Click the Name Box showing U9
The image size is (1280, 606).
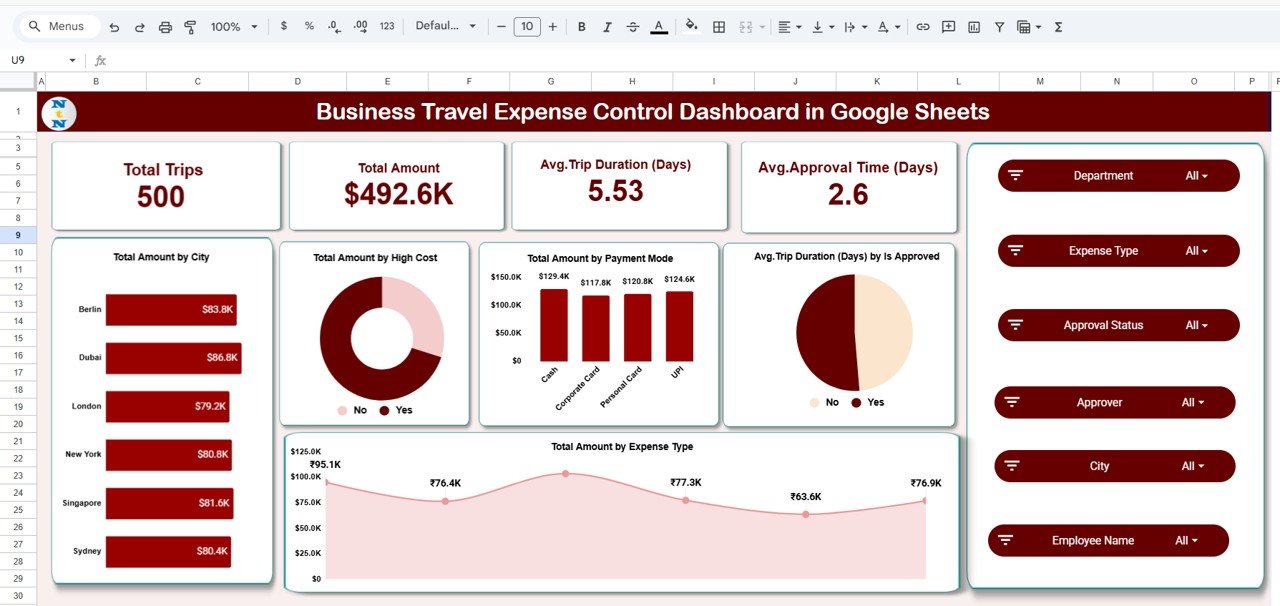[40, 61]
